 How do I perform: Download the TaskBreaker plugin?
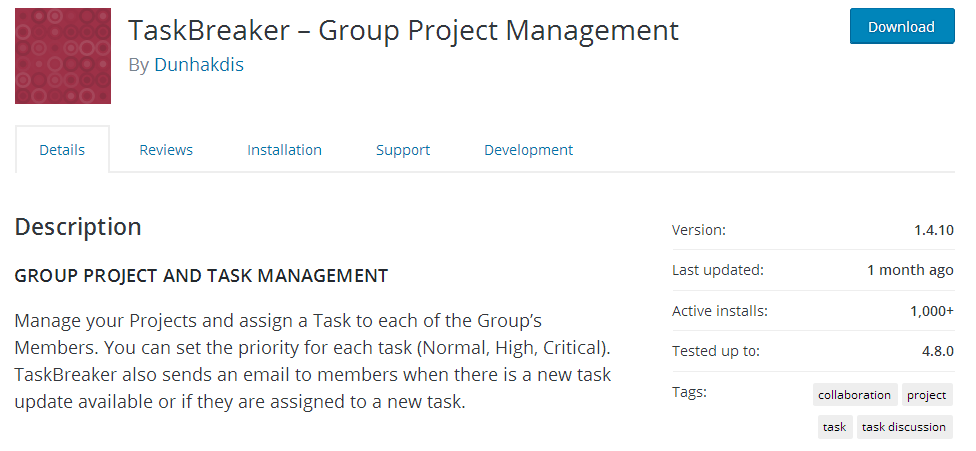(901, 26)
